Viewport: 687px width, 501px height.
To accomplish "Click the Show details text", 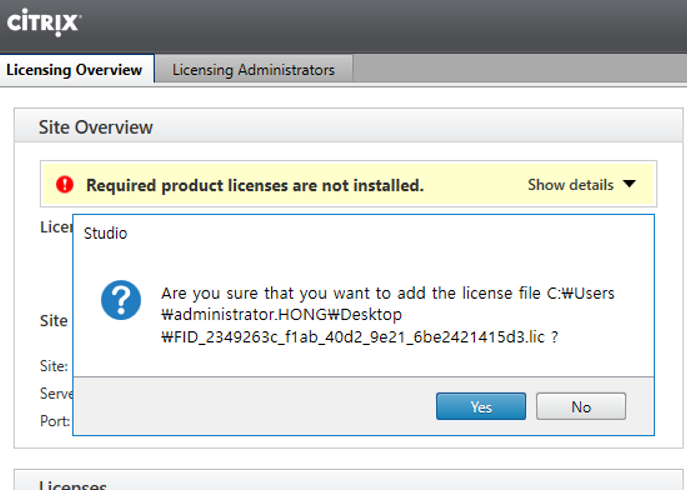I will (570, 185).
